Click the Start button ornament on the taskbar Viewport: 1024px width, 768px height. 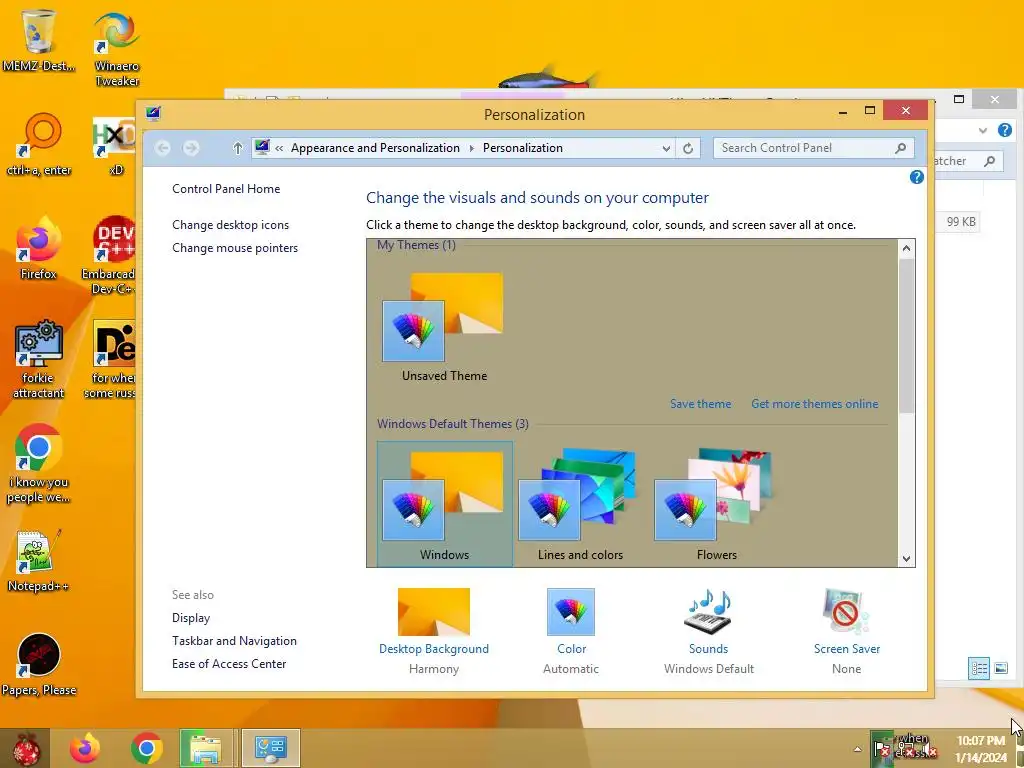coord(25,748)
